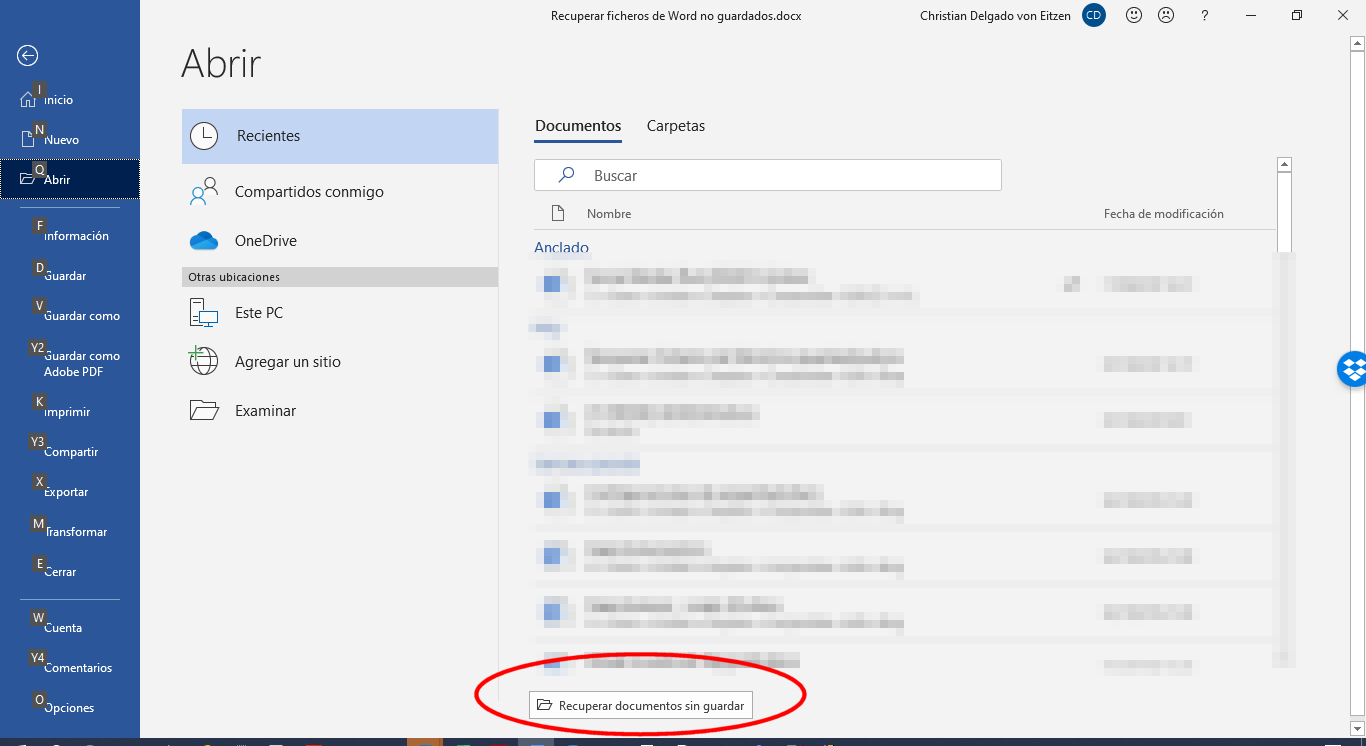Sort list by Fecha de modificación header
Image resolution: width=1366 pixels, height=746 pixels.
(1163, 214)
